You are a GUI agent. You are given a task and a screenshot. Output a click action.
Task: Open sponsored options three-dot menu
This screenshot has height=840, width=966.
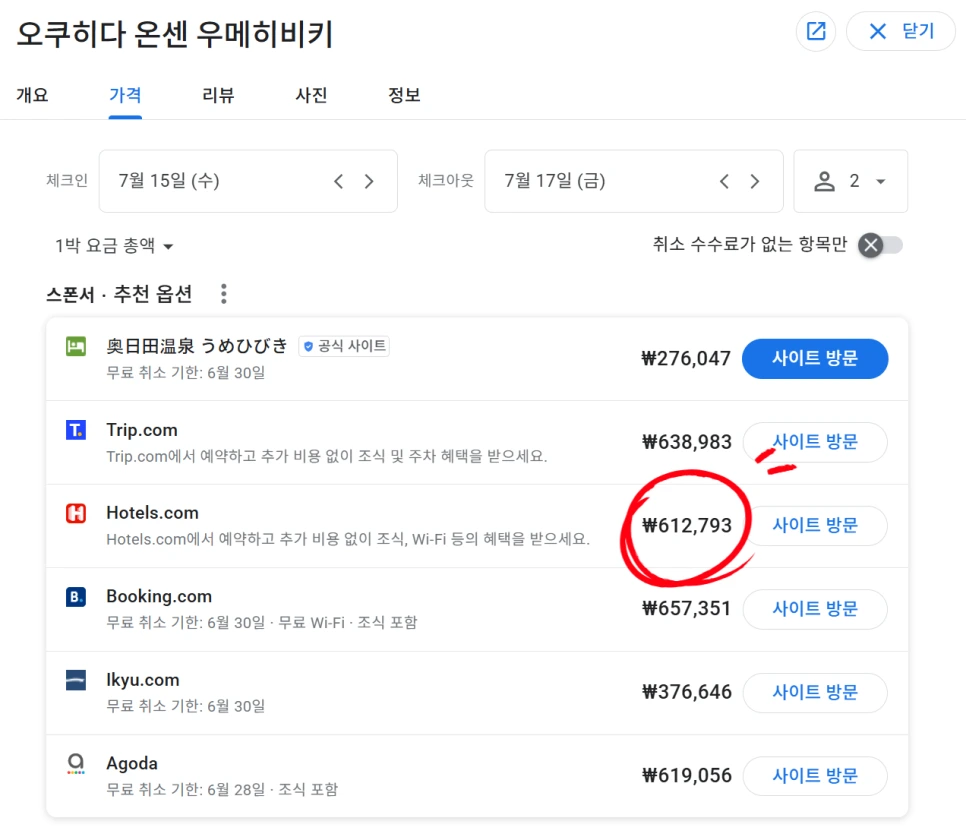click(224, 294)
